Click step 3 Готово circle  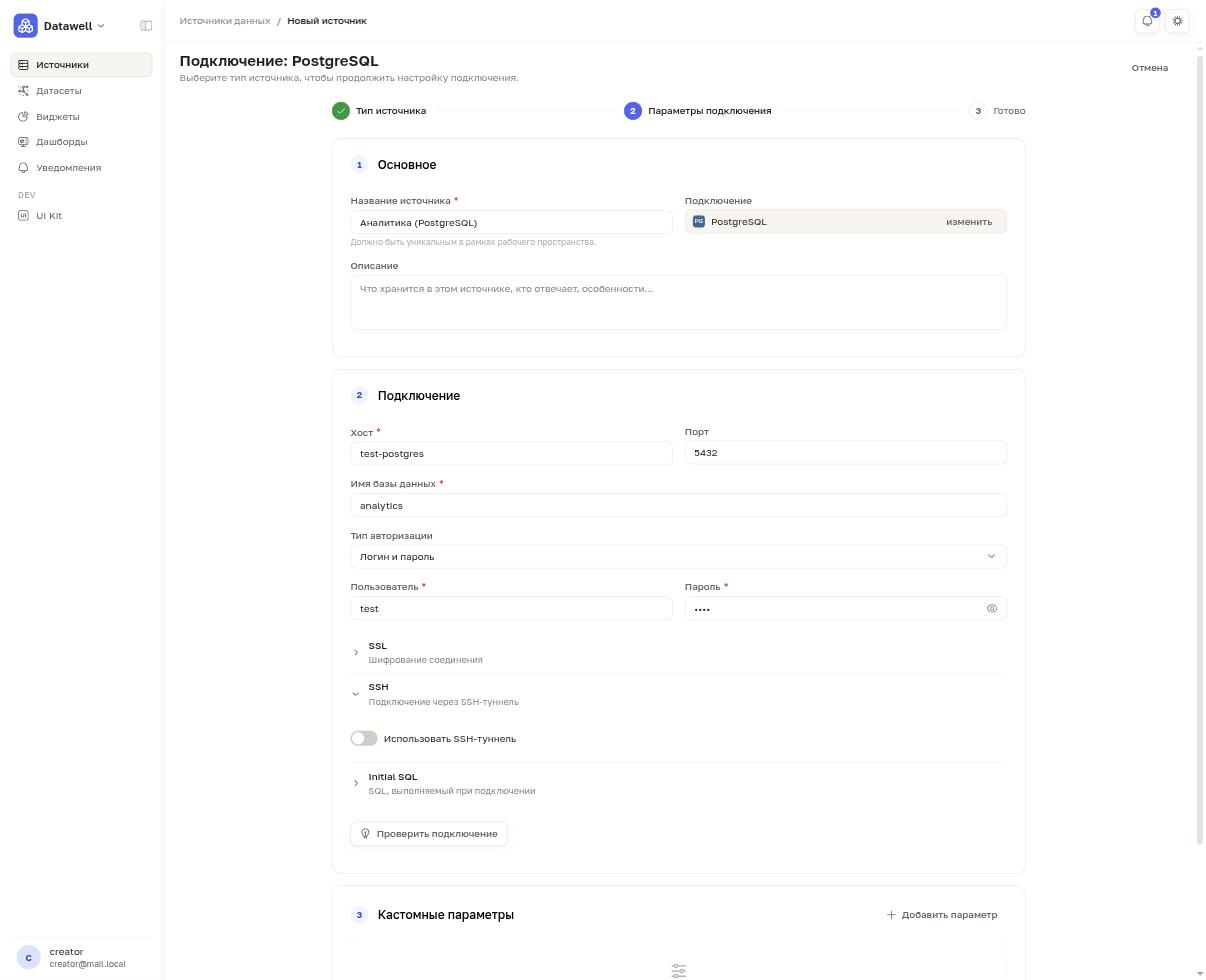978,111
